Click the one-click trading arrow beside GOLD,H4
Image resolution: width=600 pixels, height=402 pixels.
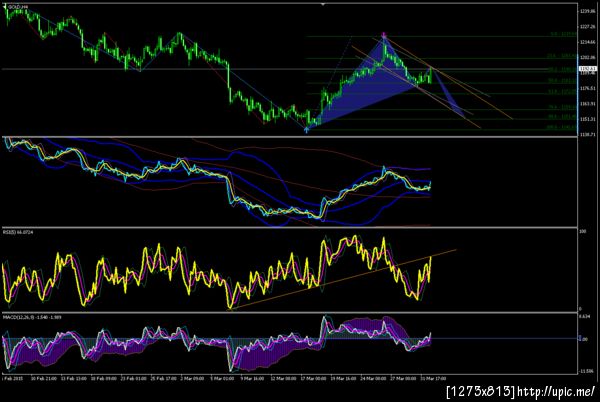[x=5, y=7]
